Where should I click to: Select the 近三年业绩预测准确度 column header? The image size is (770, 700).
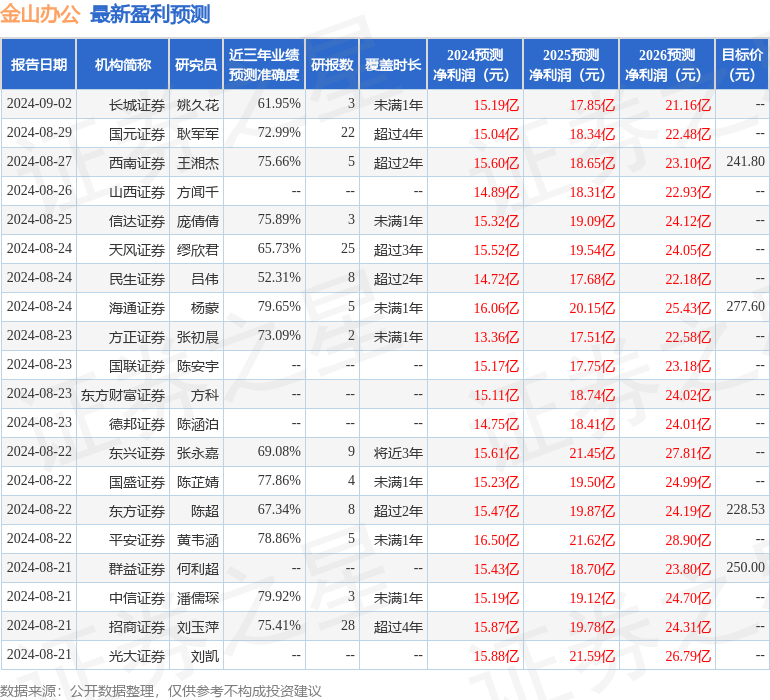pos(264,64)
